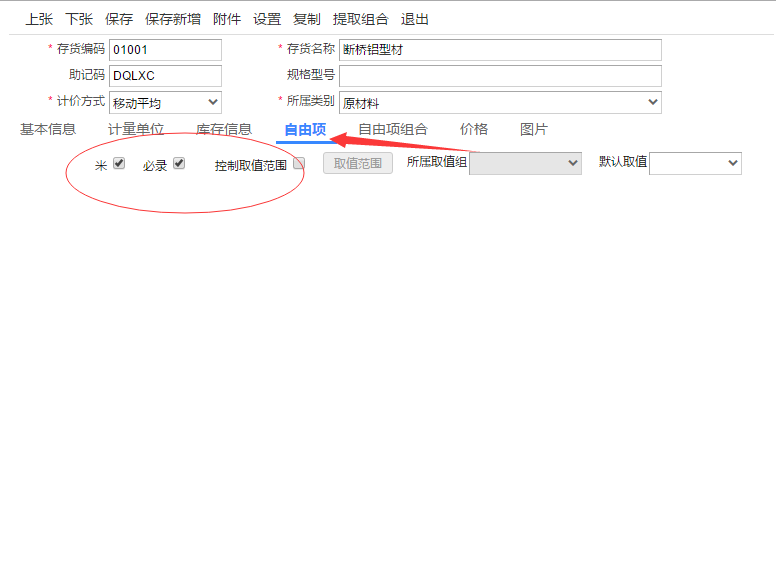The height and width of the screenshot is (564, 776).
Task: Click 保存新增 to save and add
Action: (173, 19)
